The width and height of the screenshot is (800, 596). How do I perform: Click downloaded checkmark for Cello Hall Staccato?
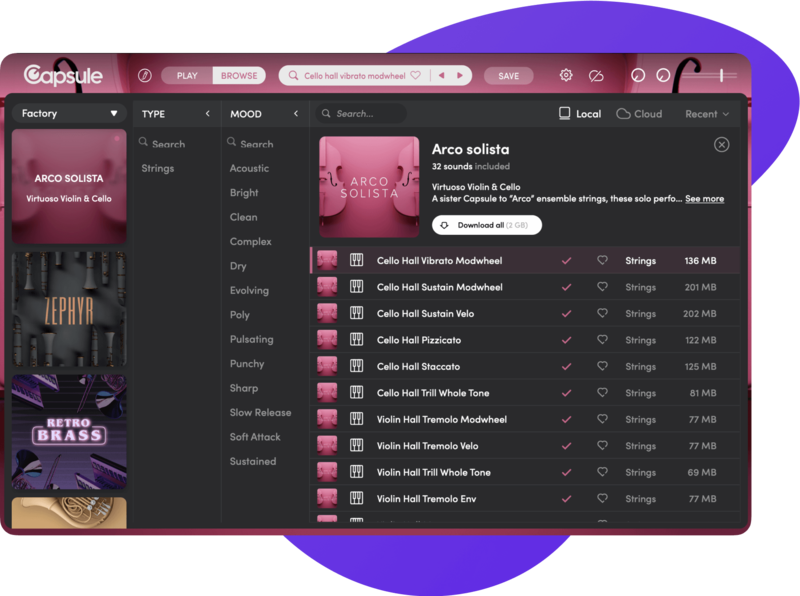click(566, 366)
